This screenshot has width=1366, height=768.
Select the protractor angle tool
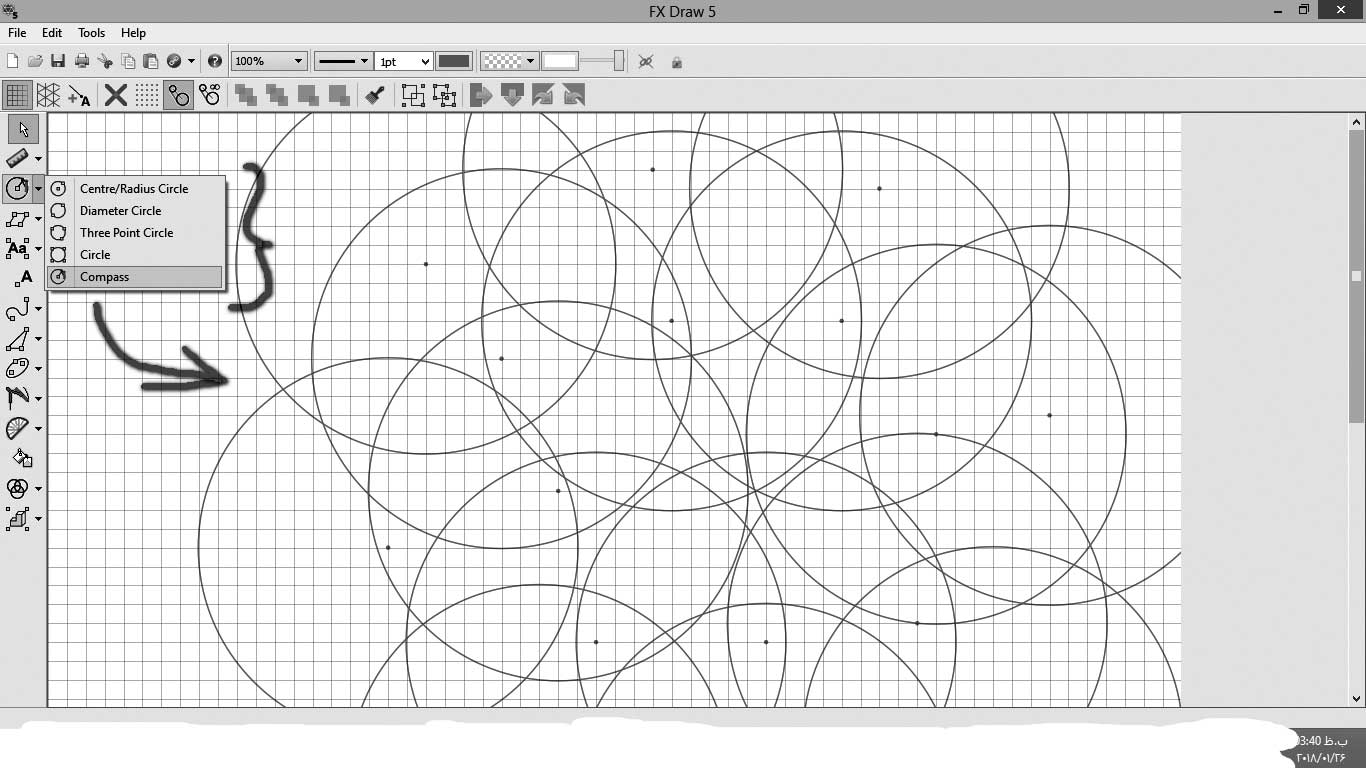(18, 429)
